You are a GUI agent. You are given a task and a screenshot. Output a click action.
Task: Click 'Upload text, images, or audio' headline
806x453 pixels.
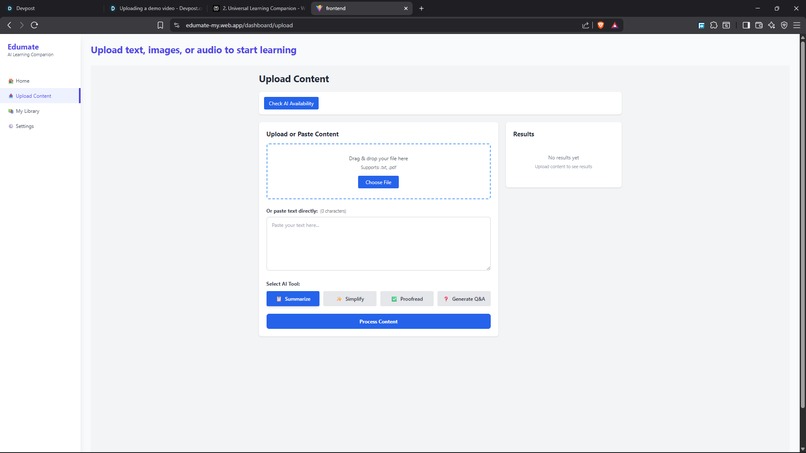(193, 50)
